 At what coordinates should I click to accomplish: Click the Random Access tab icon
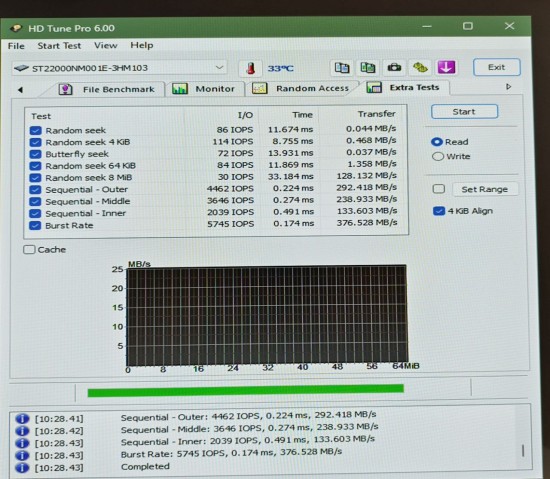260,88
